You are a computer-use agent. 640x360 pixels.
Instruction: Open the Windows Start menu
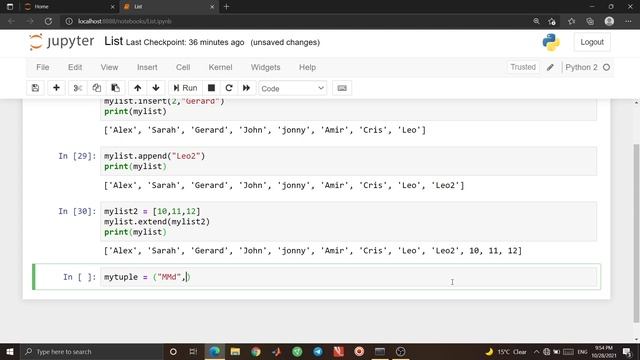click(10, 351)
